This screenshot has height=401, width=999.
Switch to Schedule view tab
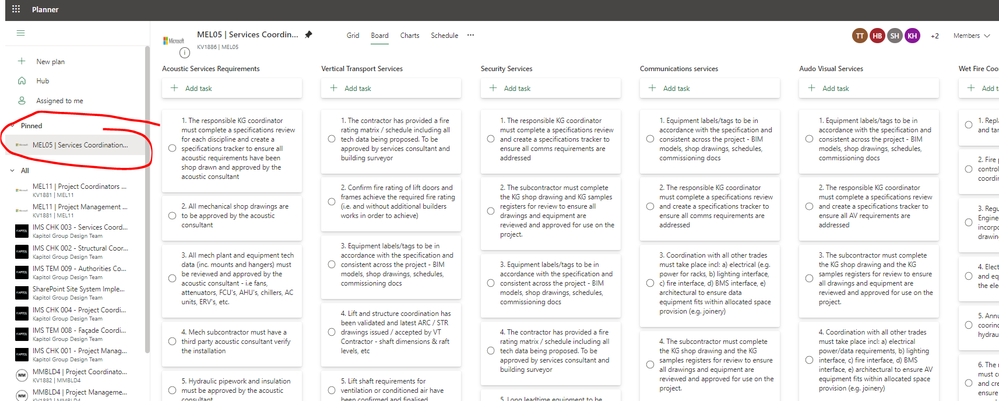pos(444,36)
